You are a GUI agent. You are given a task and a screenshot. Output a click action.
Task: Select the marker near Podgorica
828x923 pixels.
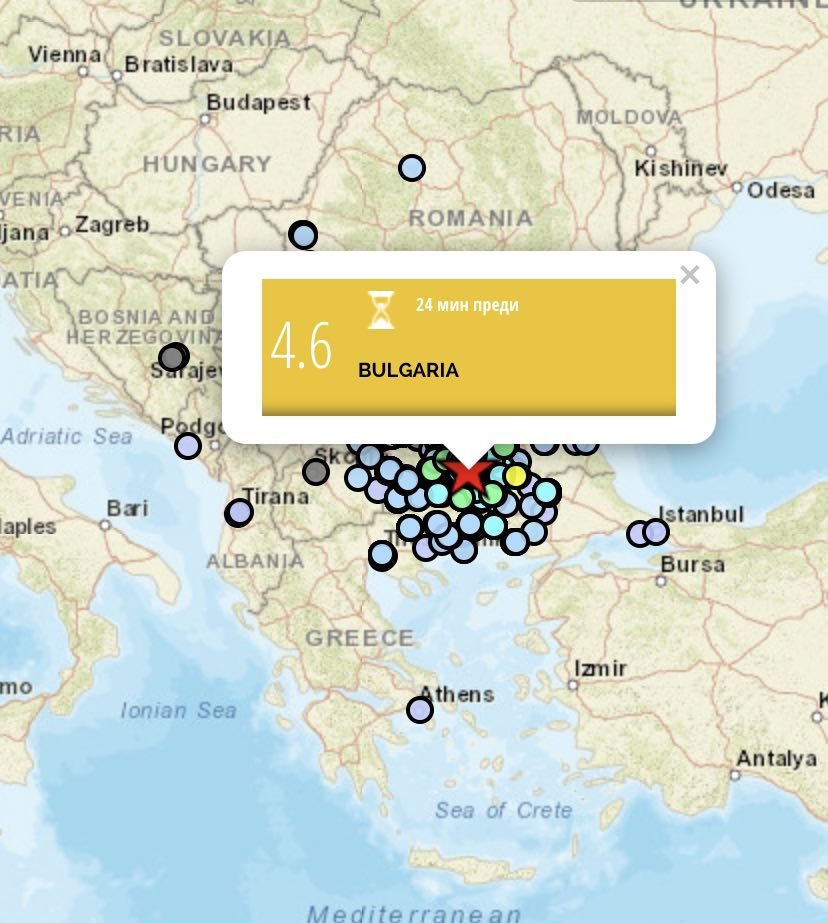point(187,446)
